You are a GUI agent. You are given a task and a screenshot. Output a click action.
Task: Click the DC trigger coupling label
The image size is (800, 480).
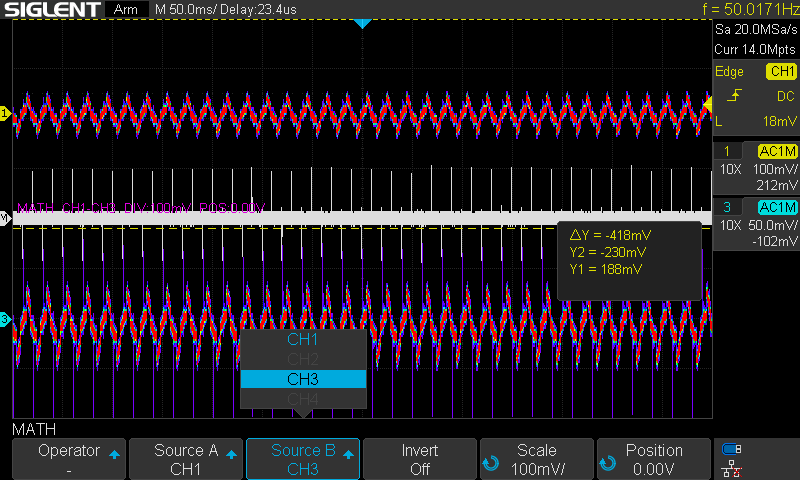786,96
